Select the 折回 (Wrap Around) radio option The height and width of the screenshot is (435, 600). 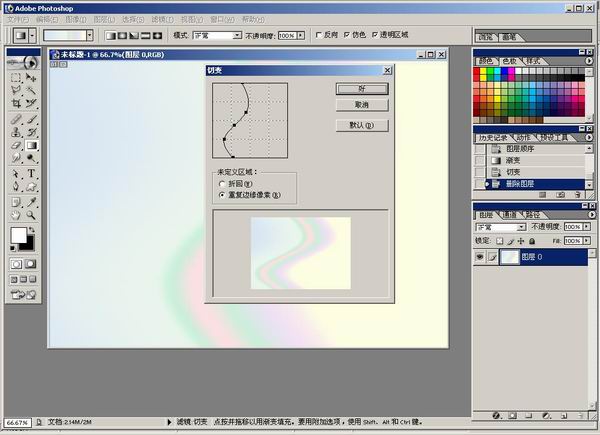point(222,184)
